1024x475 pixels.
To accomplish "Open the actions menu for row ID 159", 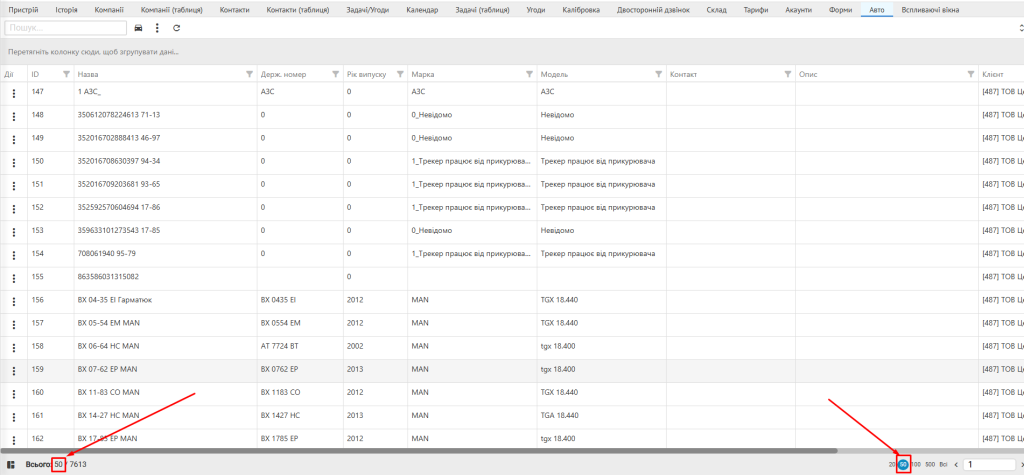I will [14, 371].
